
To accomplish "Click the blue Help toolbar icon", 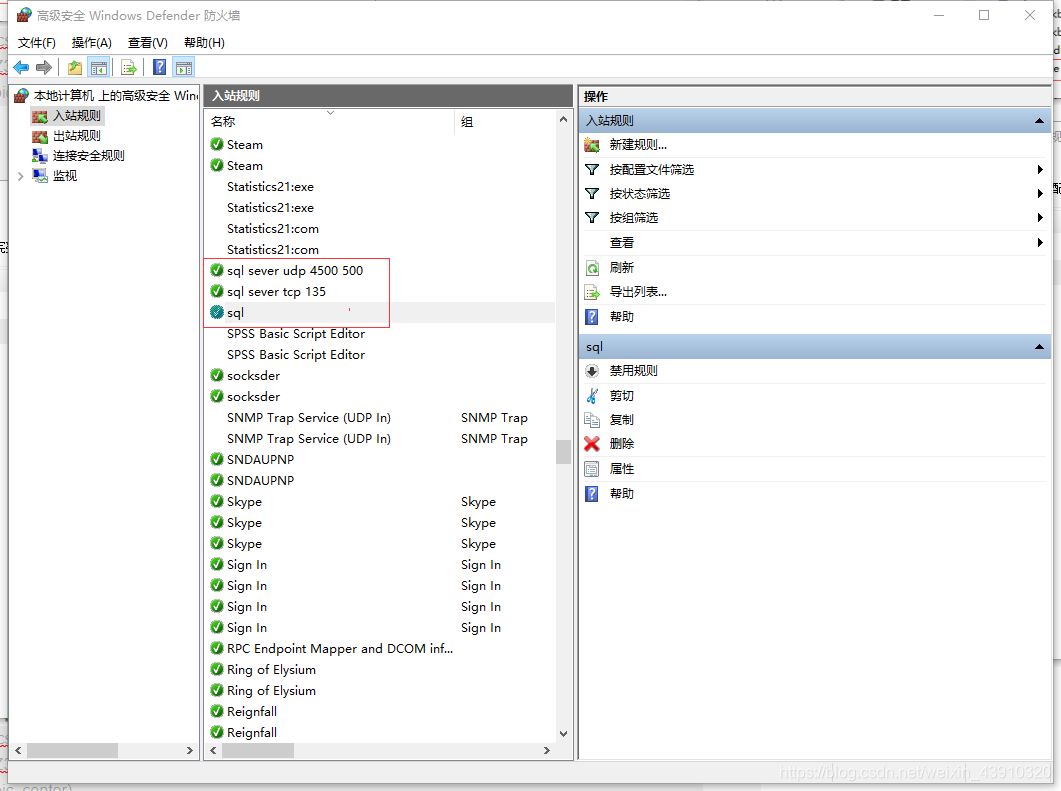I will (160, 67).
